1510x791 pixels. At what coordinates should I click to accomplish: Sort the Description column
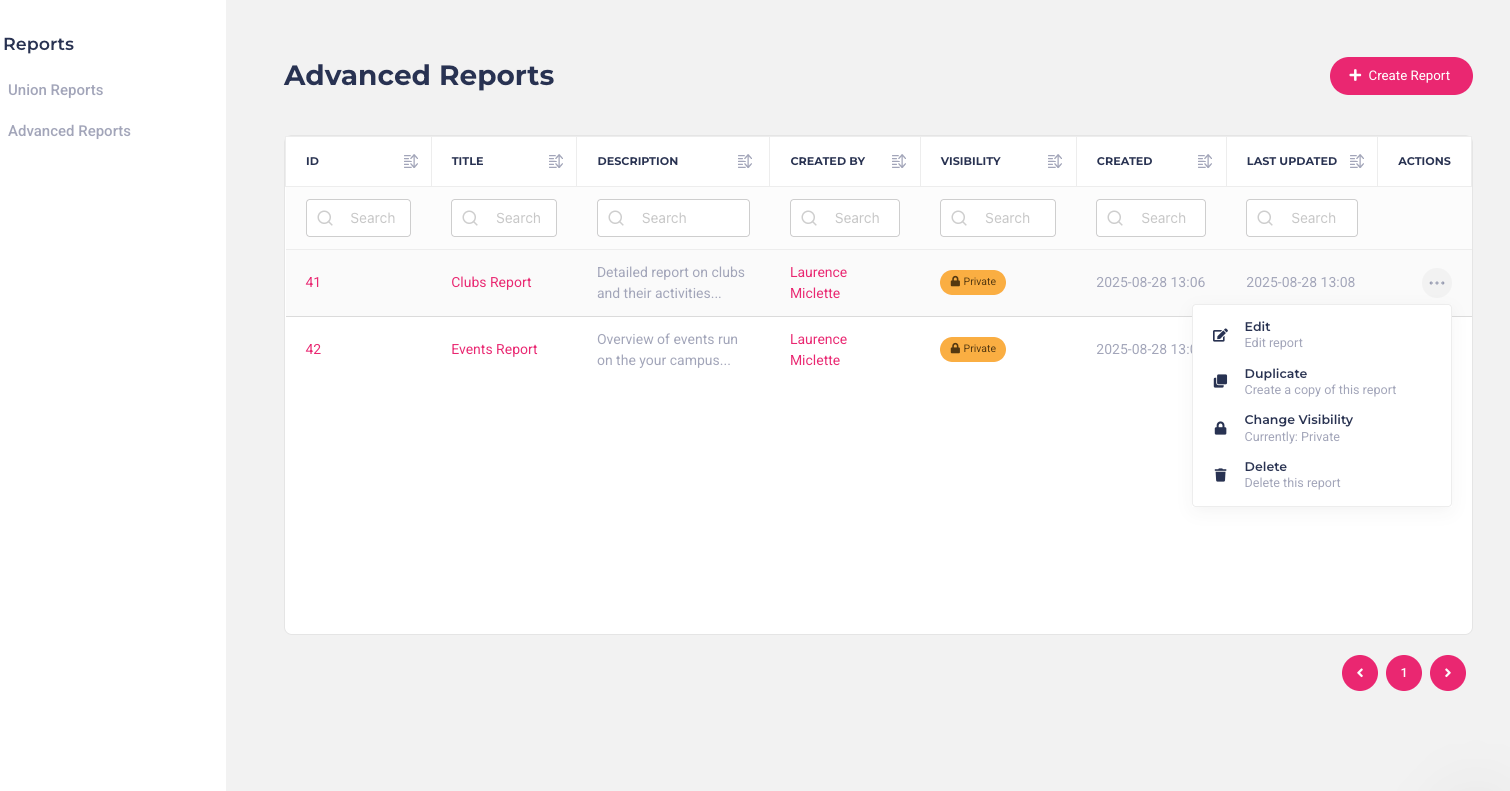[745, 161]
